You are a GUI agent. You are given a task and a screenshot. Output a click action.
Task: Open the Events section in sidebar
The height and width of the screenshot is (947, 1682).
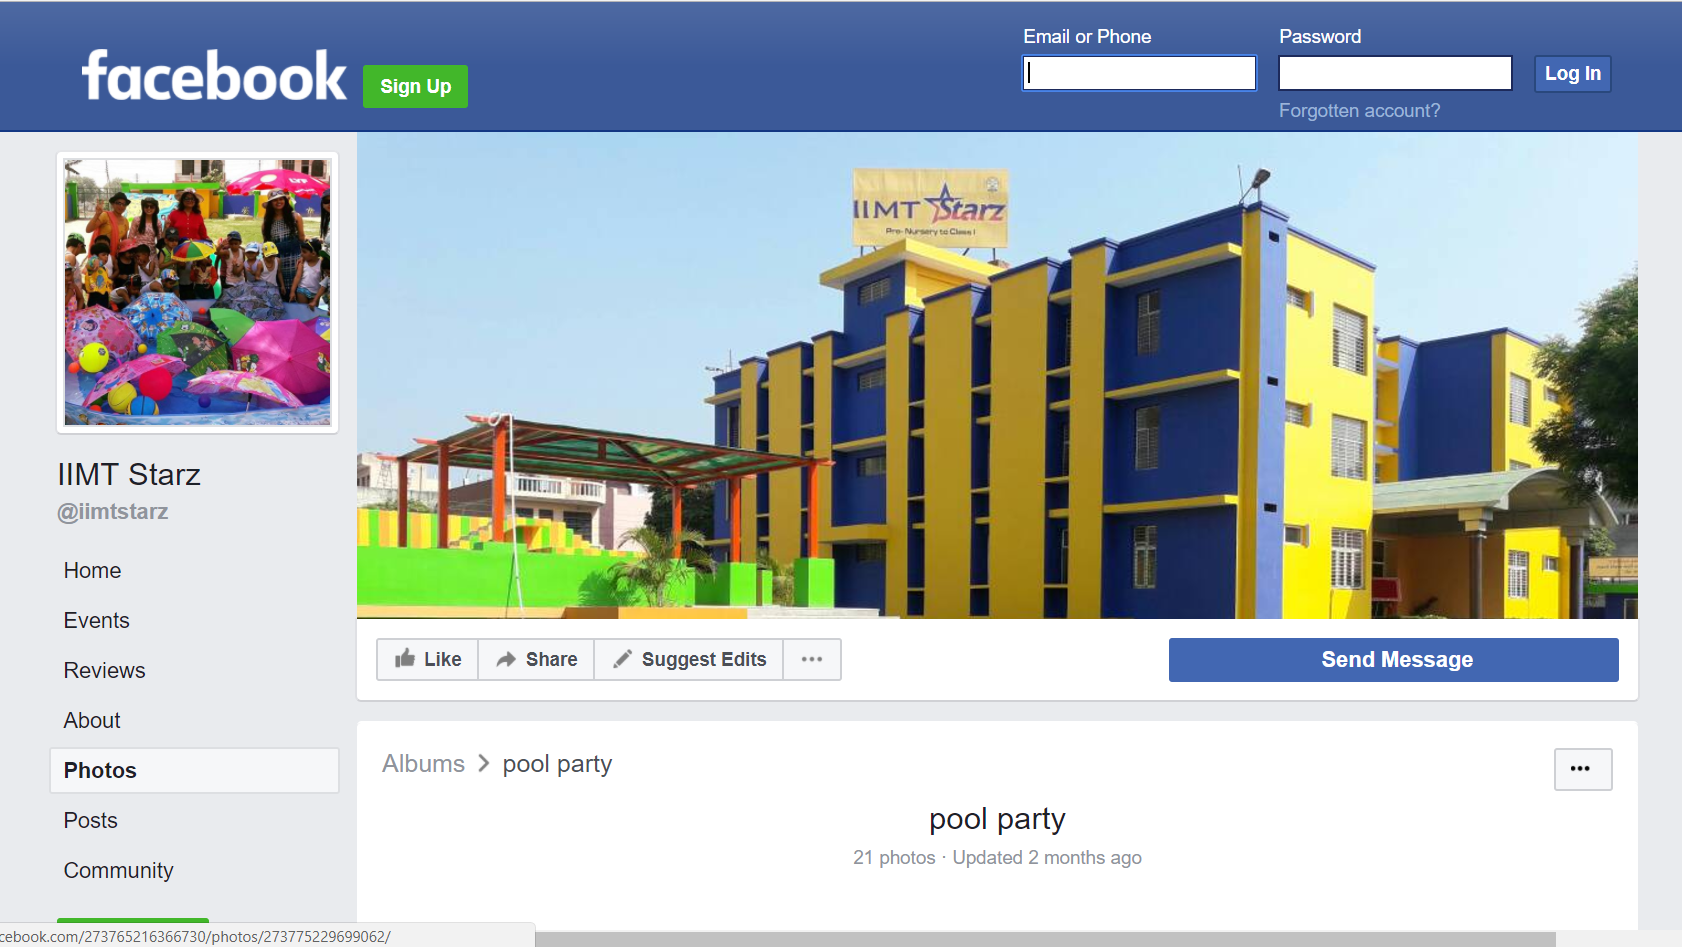(96, 621)
